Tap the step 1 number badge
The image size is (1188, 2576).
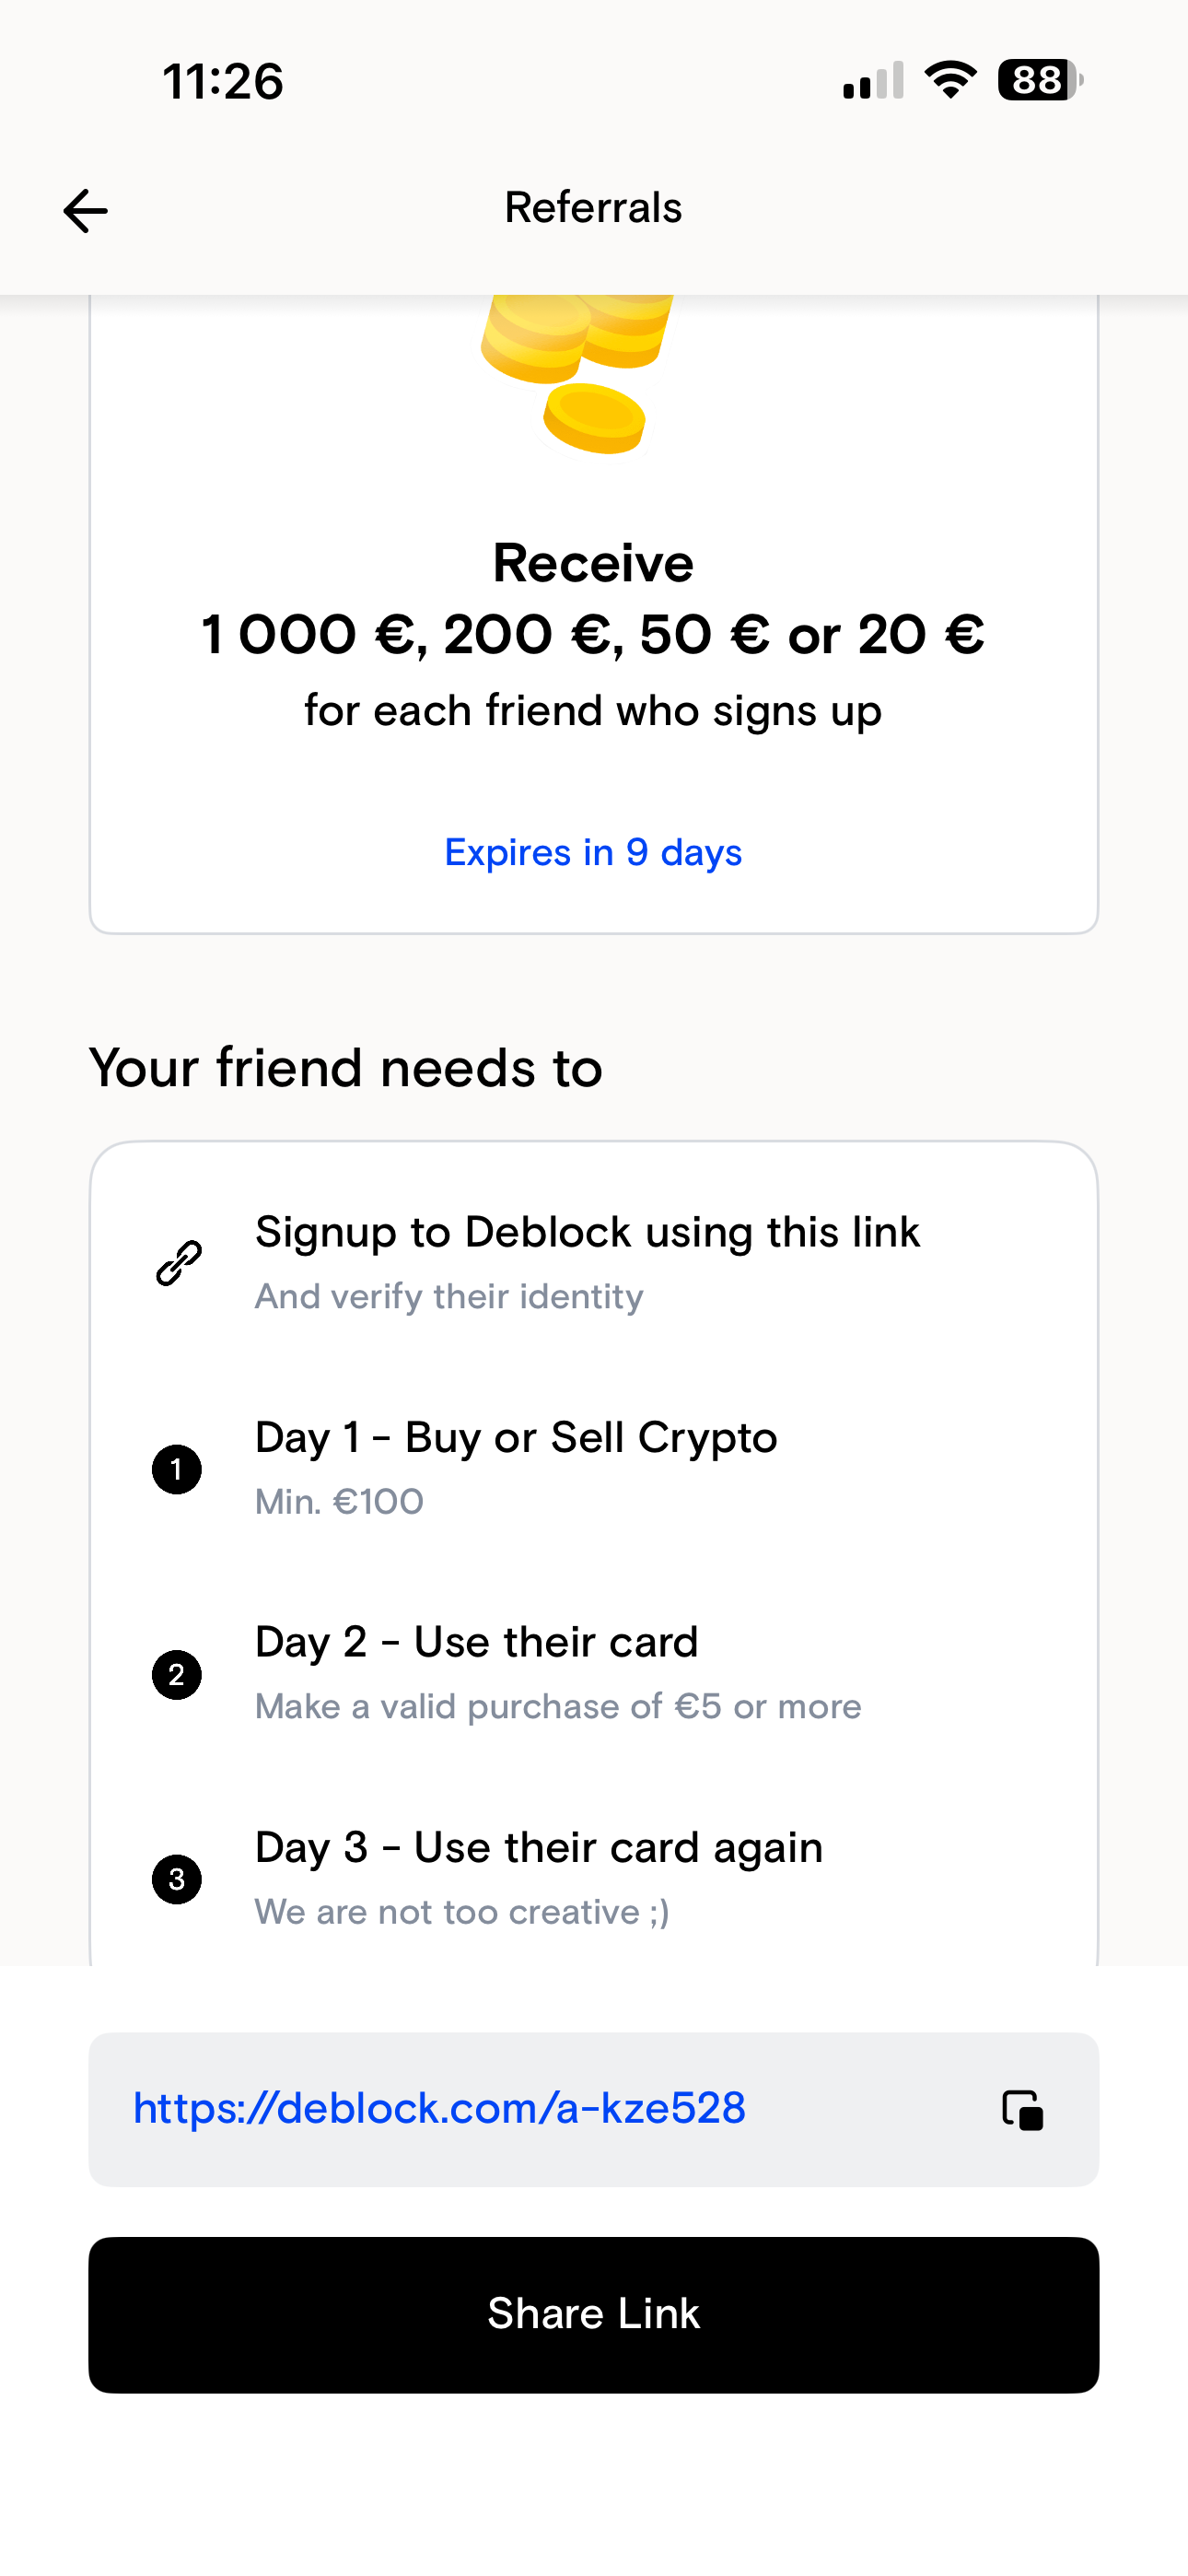click(177, 1469)
